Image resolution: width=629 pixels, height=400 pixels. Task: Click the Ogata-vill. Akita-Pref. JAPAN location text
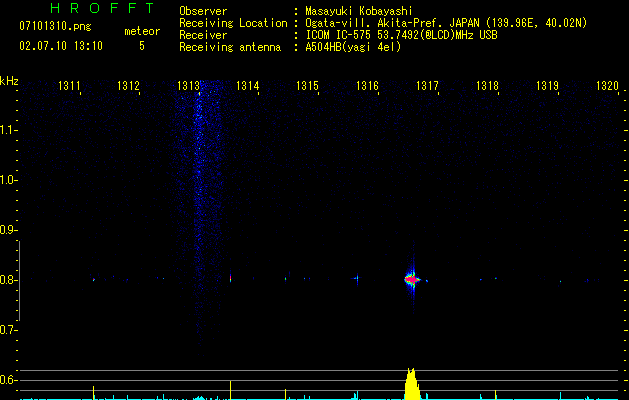(x=446, y=23)
